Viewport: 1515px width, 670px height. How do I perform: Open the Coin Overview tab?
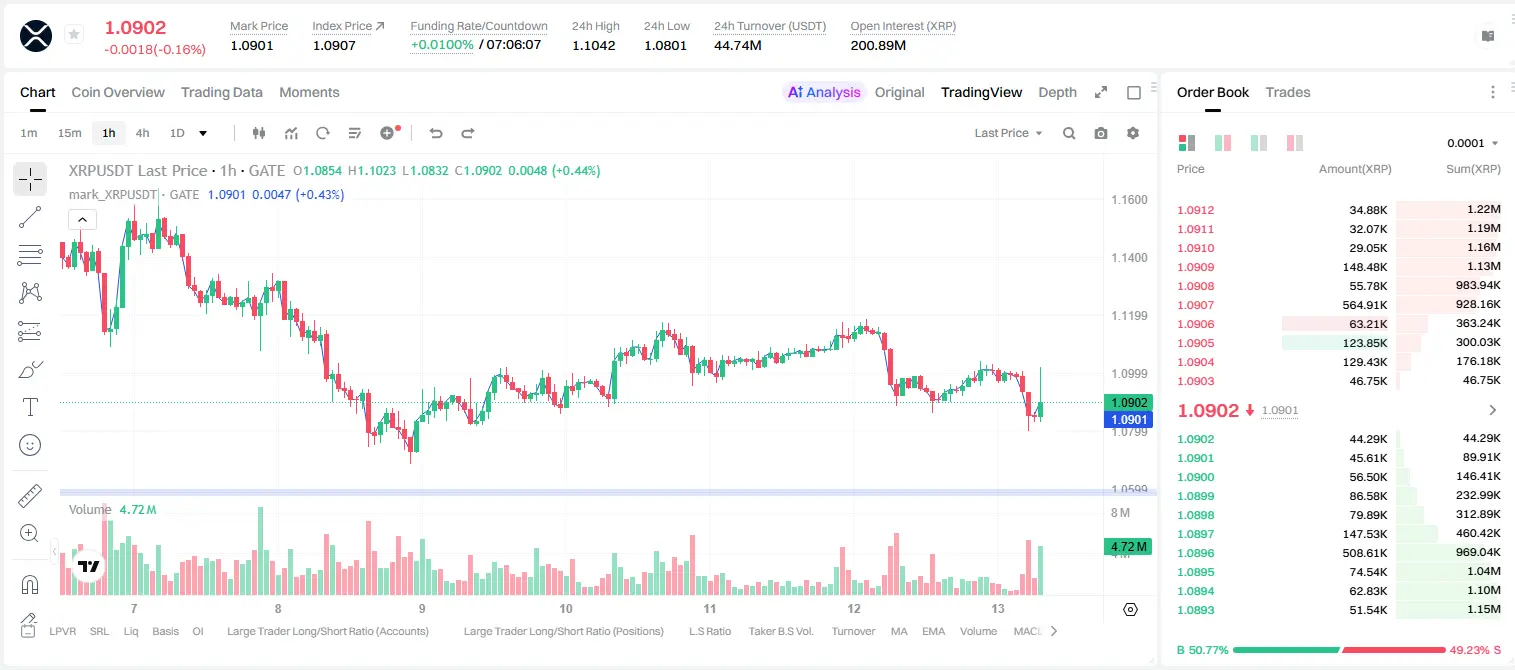(118, 92)
